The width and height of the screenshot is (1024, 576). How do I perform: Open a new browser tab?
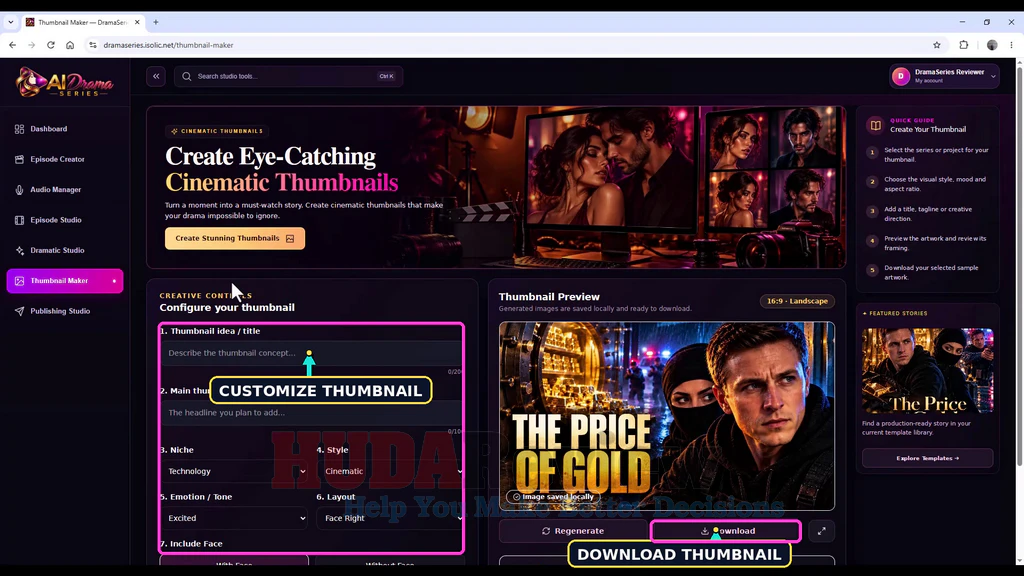click(x=155, y=22)
